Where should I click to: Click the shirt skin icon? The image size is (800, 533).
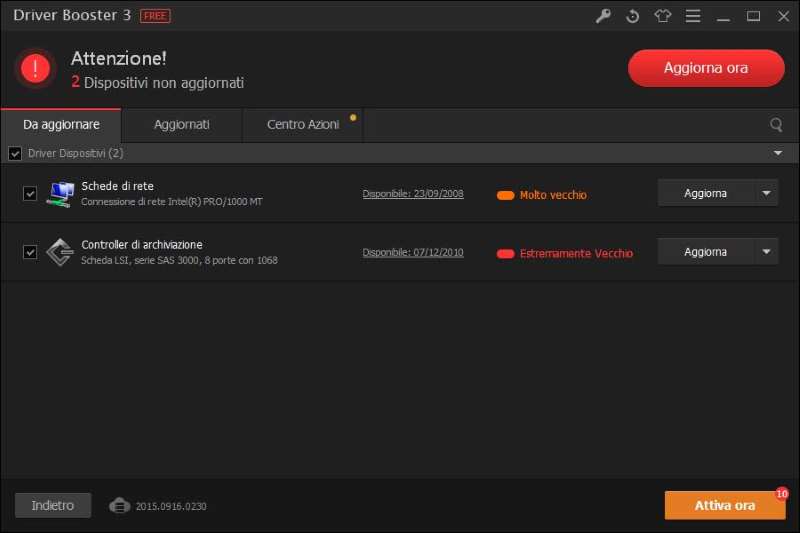(x=662, y=16)
